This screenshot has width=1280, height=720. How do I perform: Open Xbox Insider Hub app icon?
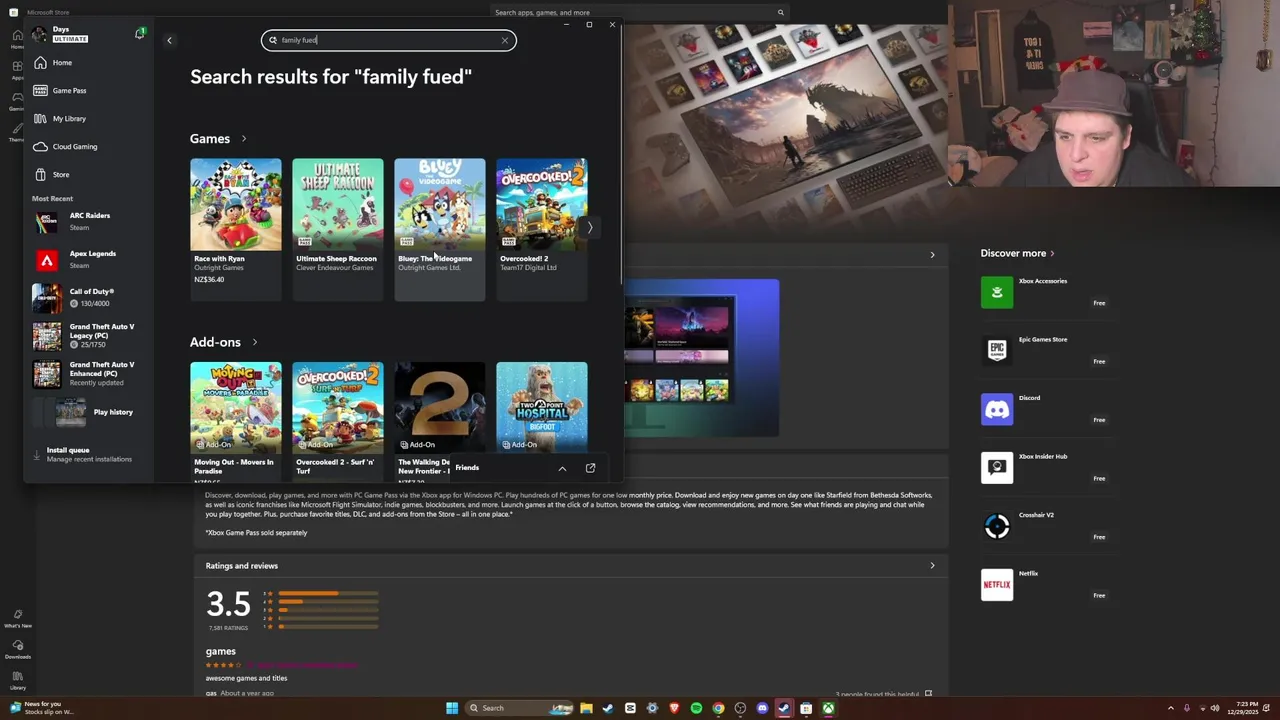(x=997, y=467)
